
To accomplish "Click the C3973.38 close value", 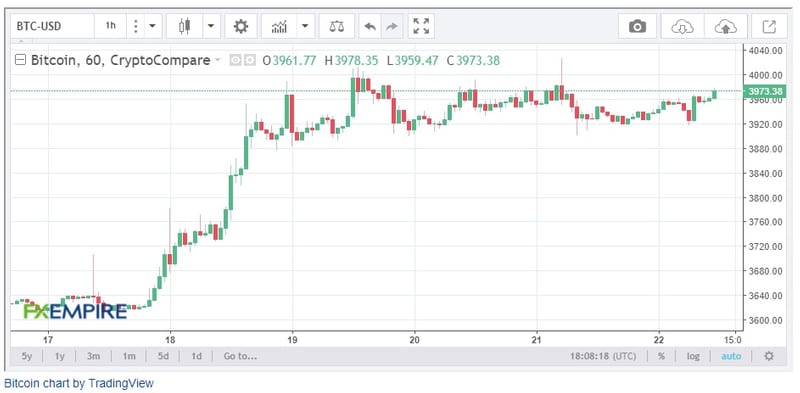I will coord(473,61).
